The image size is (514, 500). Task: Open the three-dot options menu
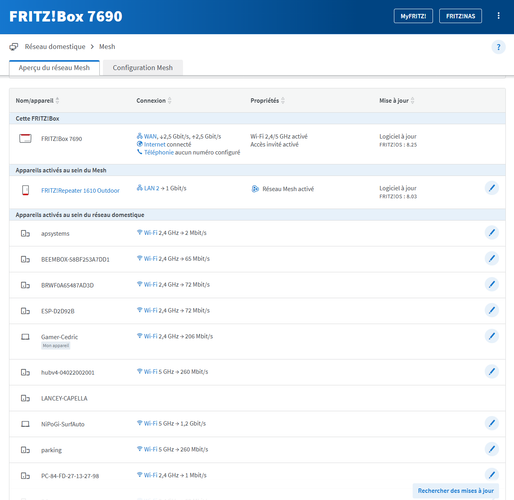tap(498, 16)
